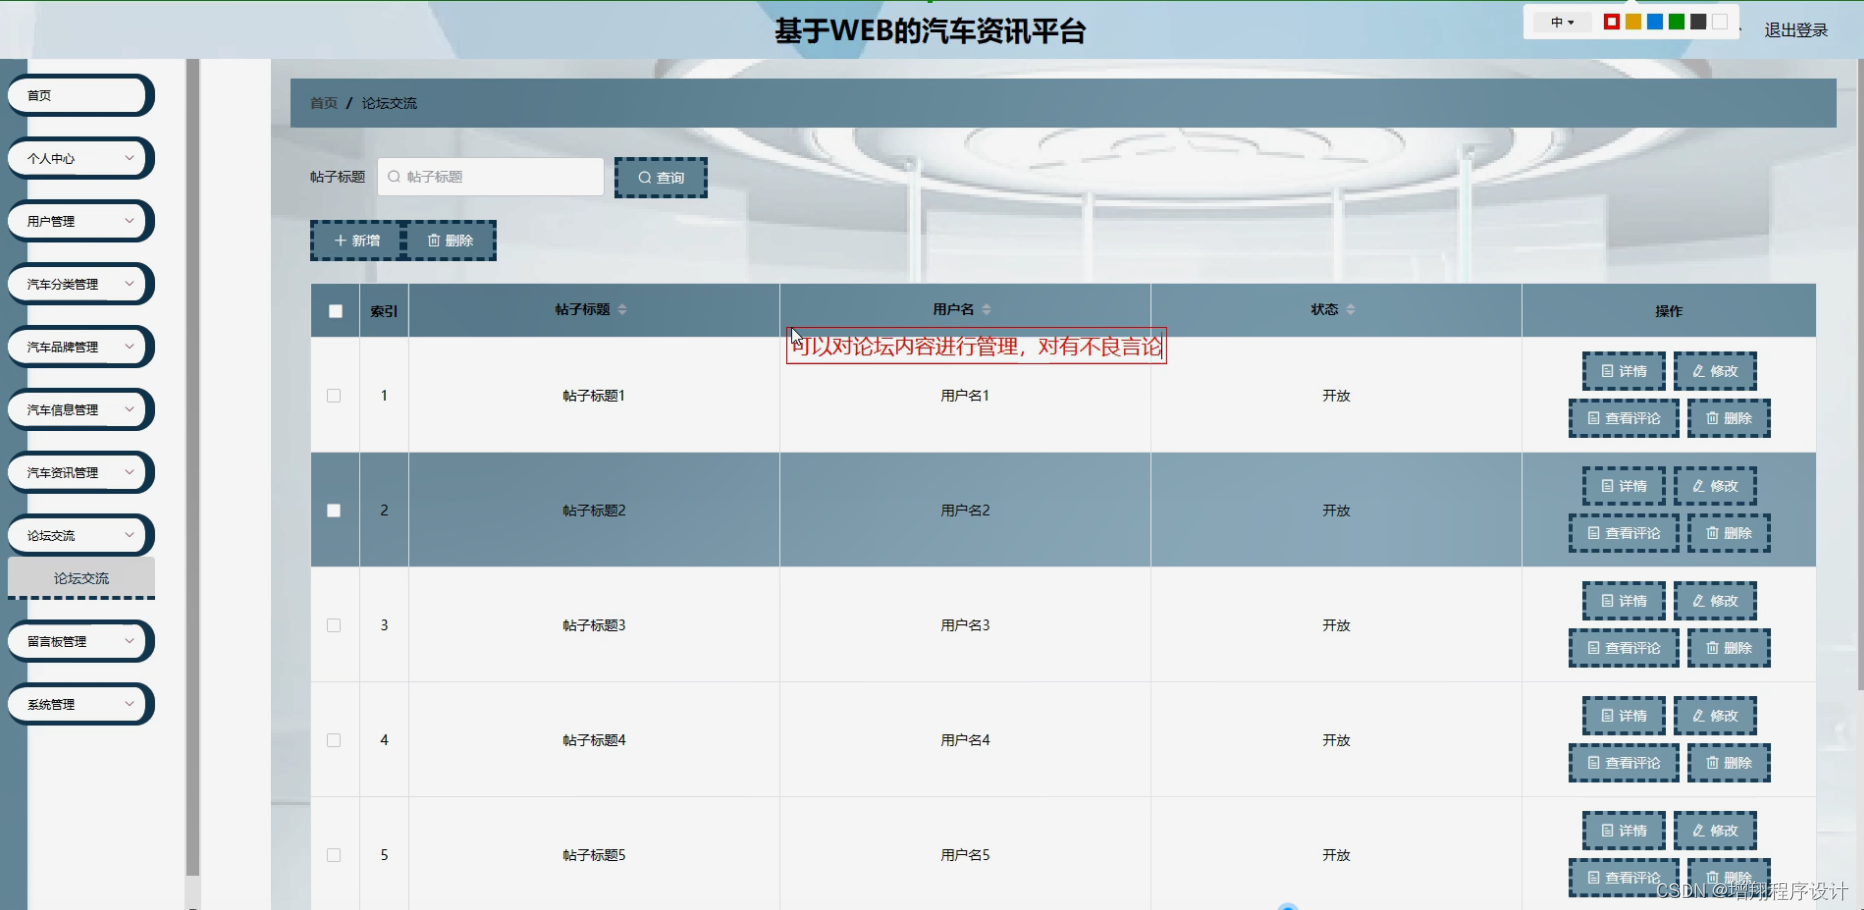Open the 中 language dropdown

pos(1560,21)
